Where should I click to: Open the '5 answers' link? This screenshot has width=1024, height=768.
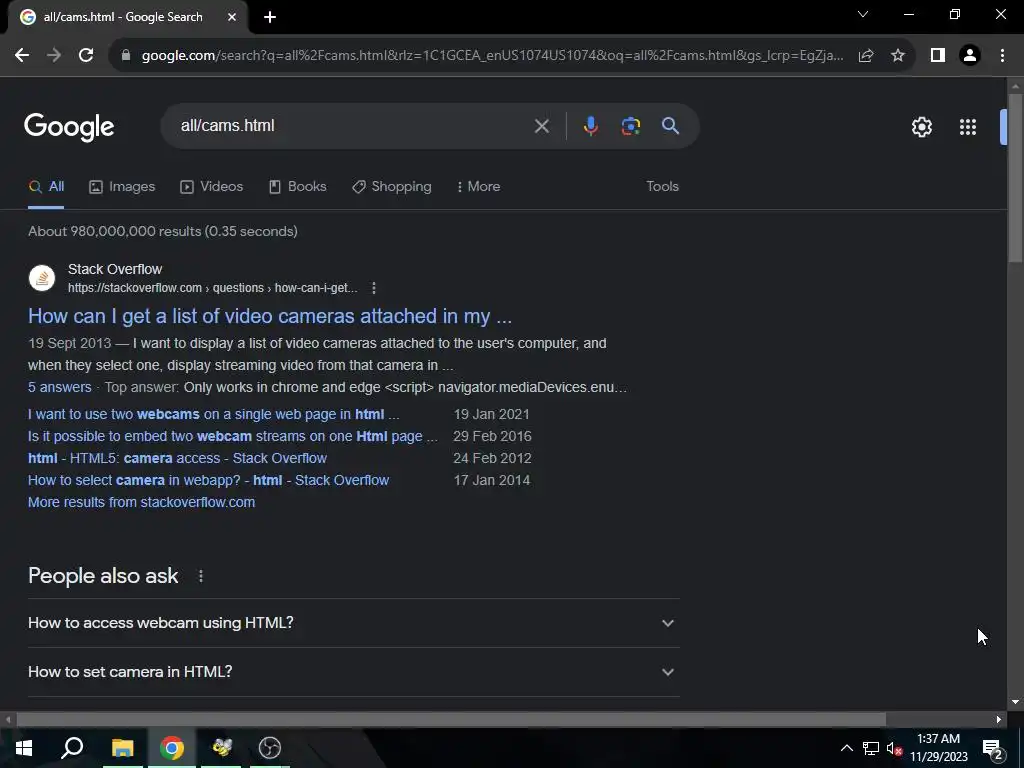59,387
